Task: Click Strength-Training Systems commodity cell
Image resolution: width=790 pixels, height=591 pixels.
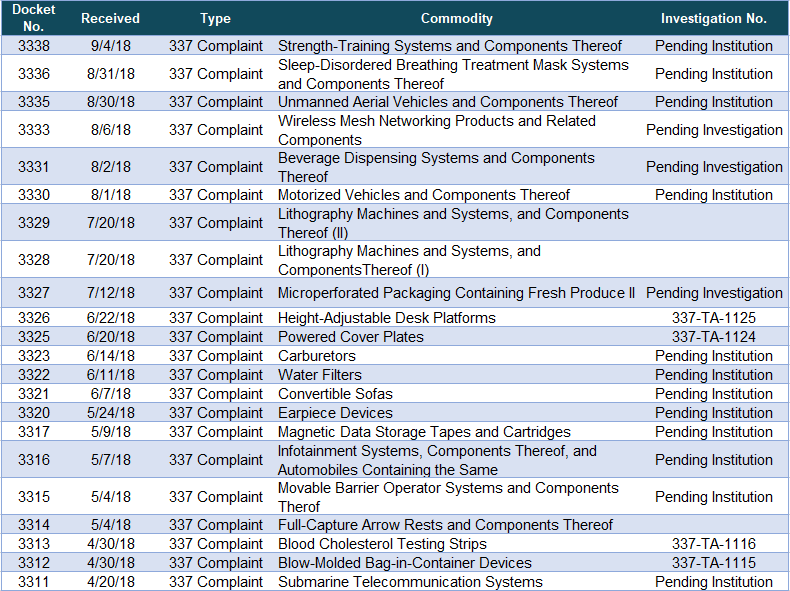Action: click(x=450, y=46)
